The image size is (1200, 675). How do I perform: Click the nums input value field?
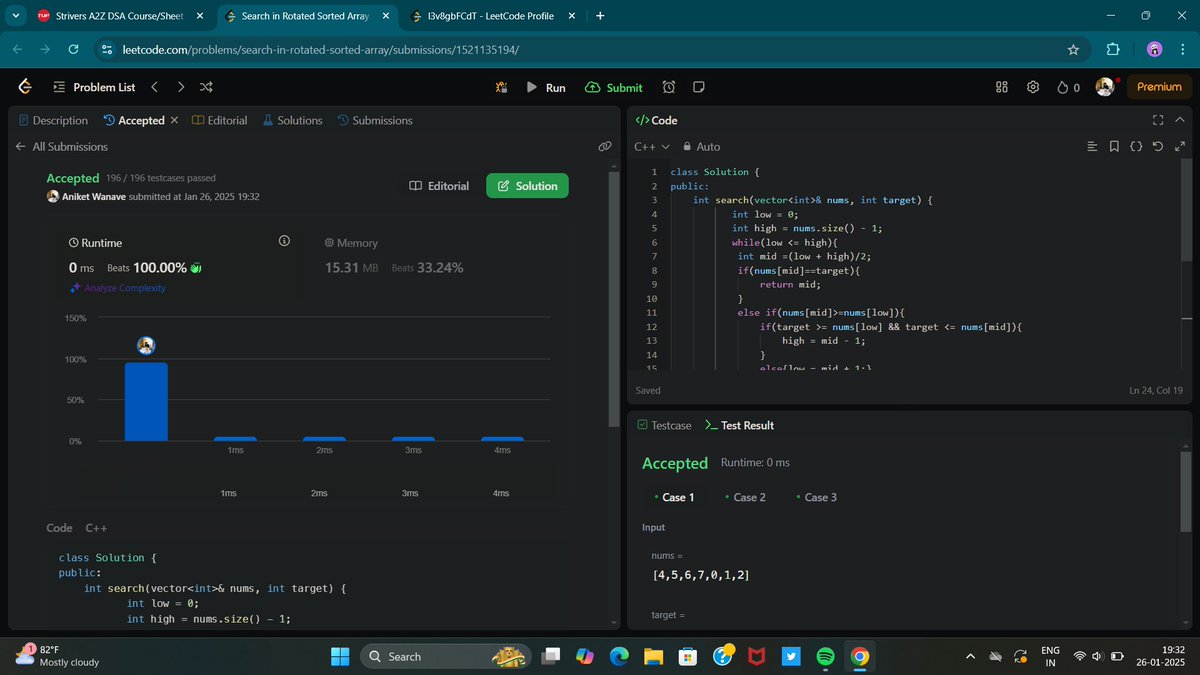910,575
